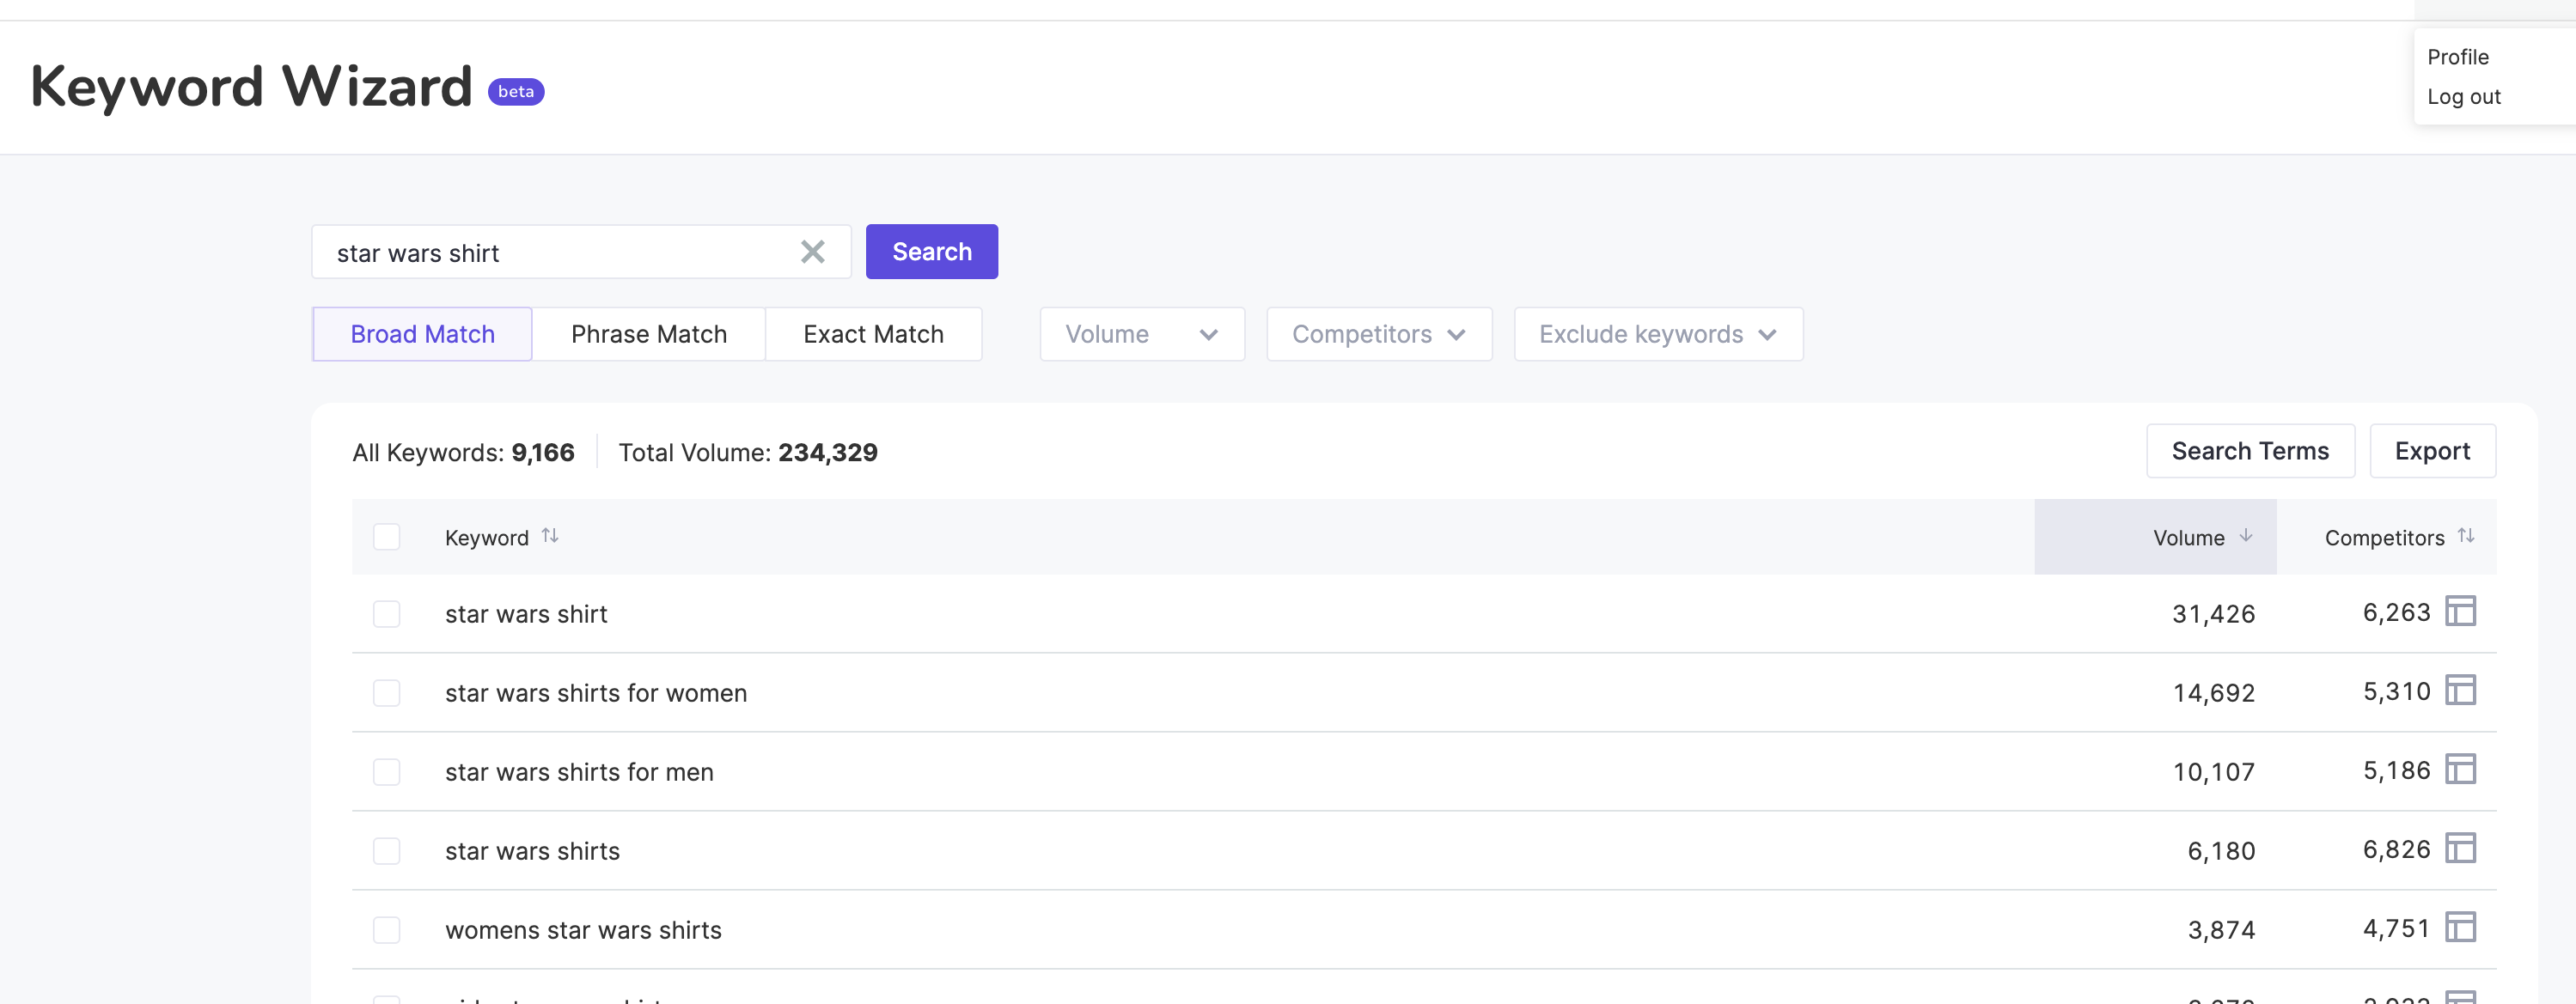Click the descending sort arrow on Volume column

[2247, 536]
